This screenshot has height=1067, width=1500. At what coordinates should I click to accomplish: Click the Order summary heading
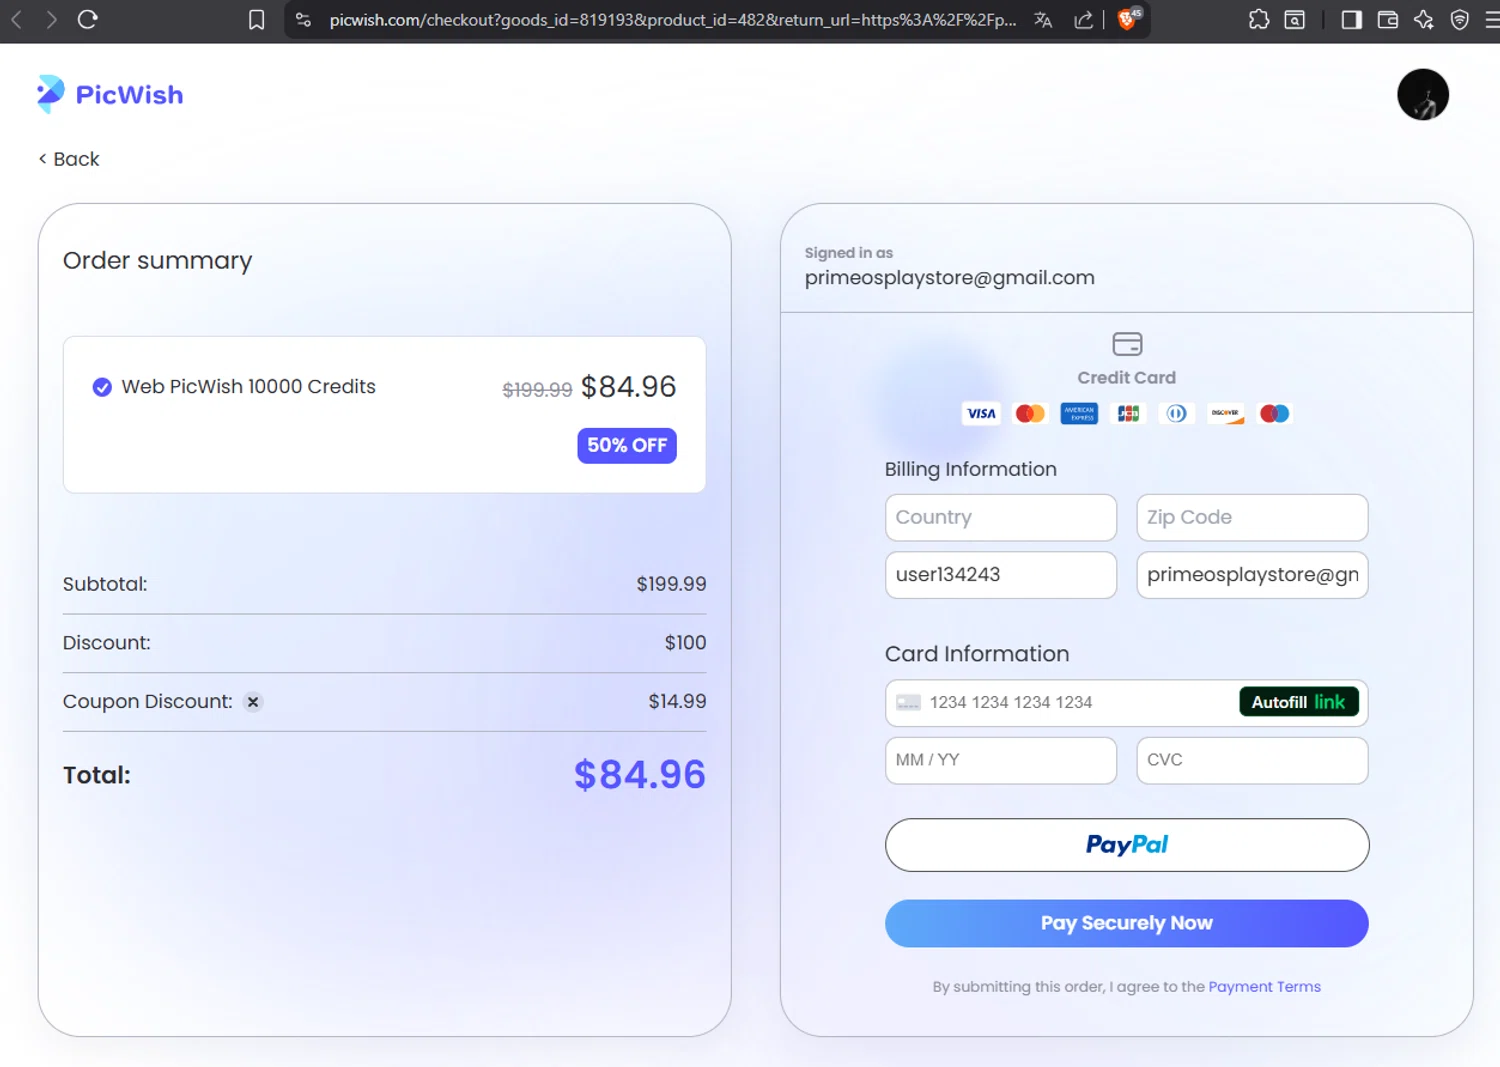point(157,261)
